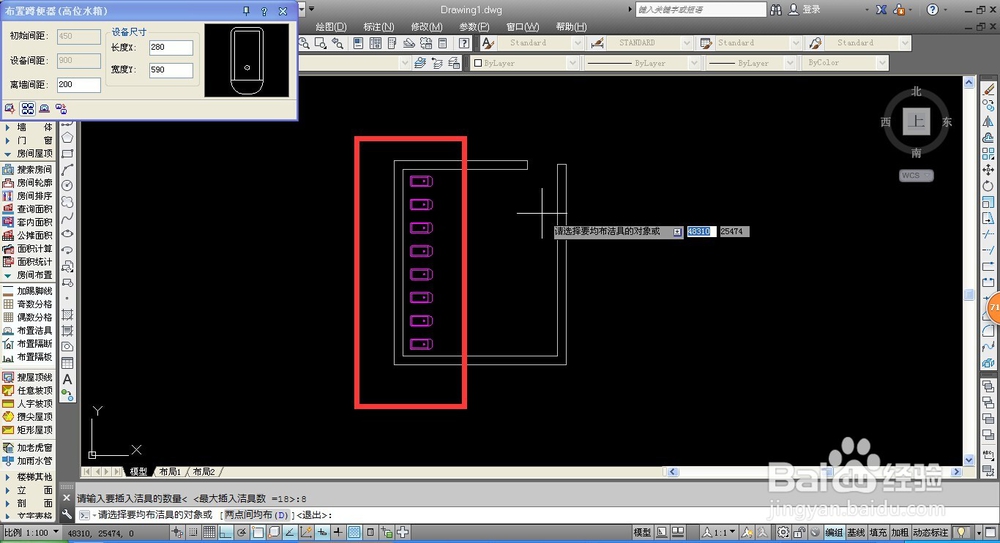
Task: Click the ViewCube 上 top face
Action: (x=916, y=121)
